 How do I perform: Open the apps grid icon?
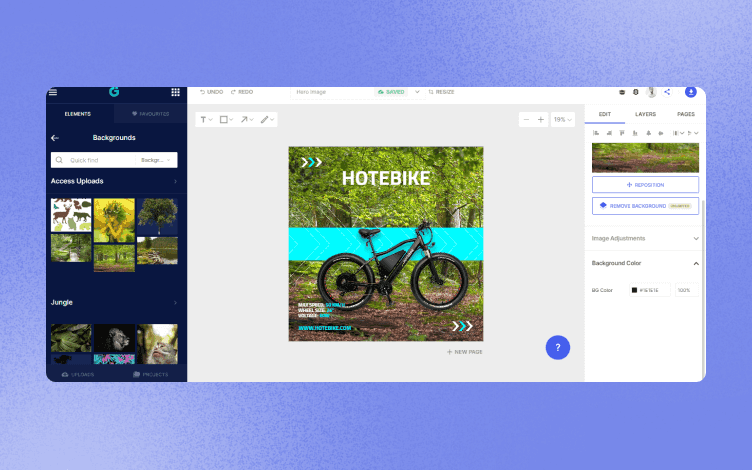[176, 92]
